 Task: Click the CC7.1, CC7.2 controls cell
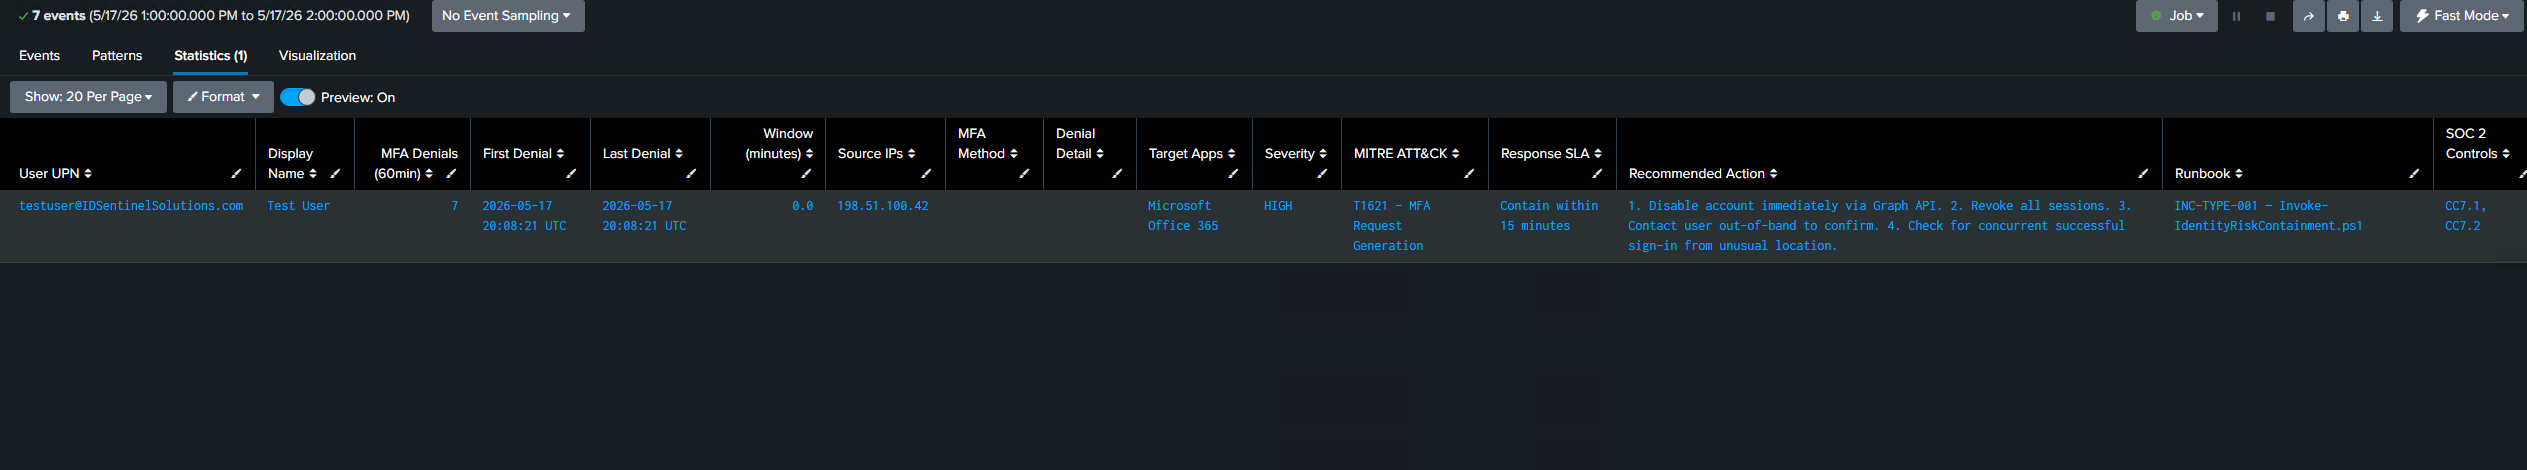2465,216
